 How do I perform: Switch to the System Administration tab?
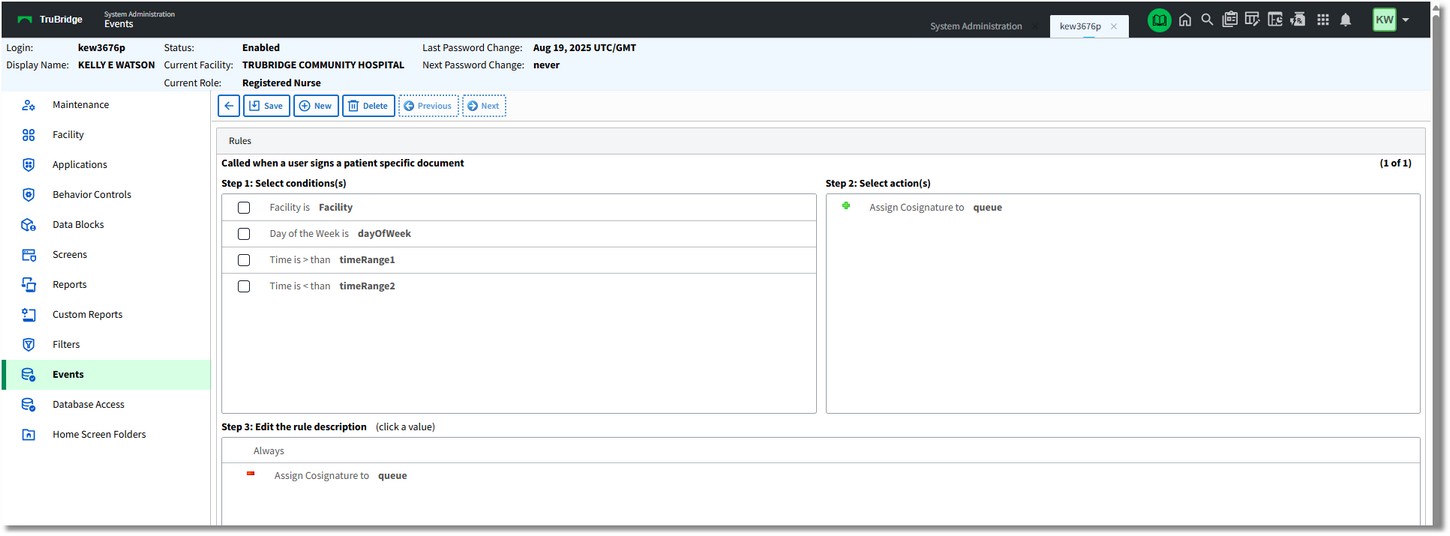point(975,27)
